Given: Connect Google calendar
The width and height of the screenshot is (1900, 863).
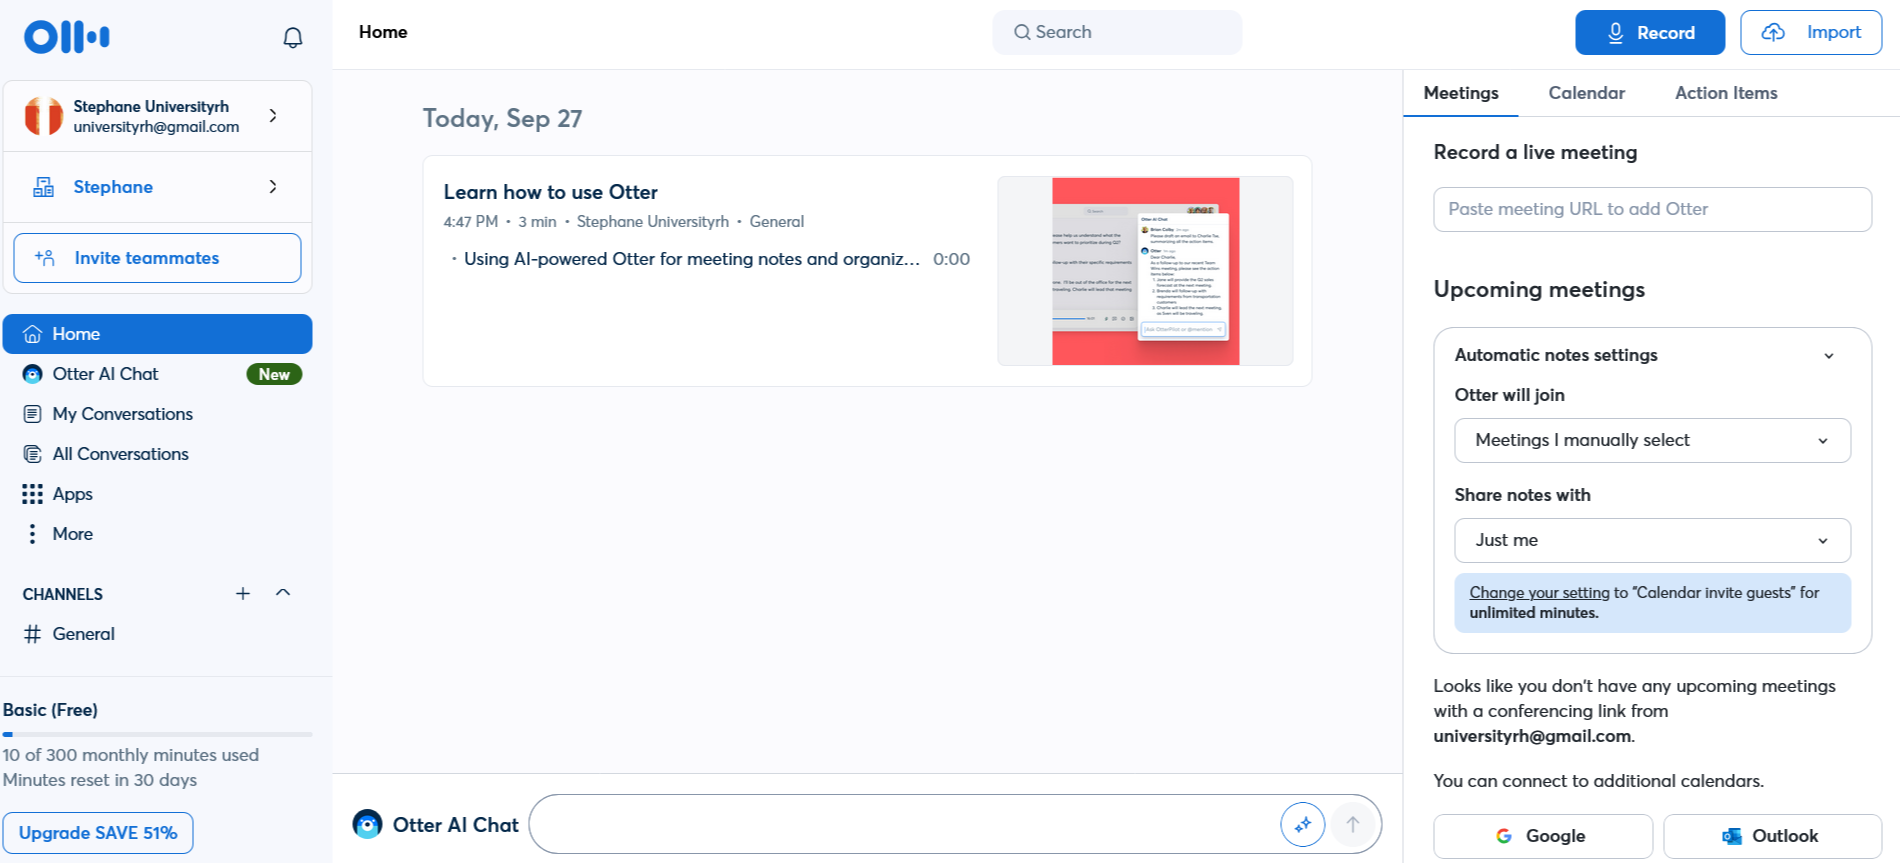Looking at the screenshot, I should pos(1543,836).
